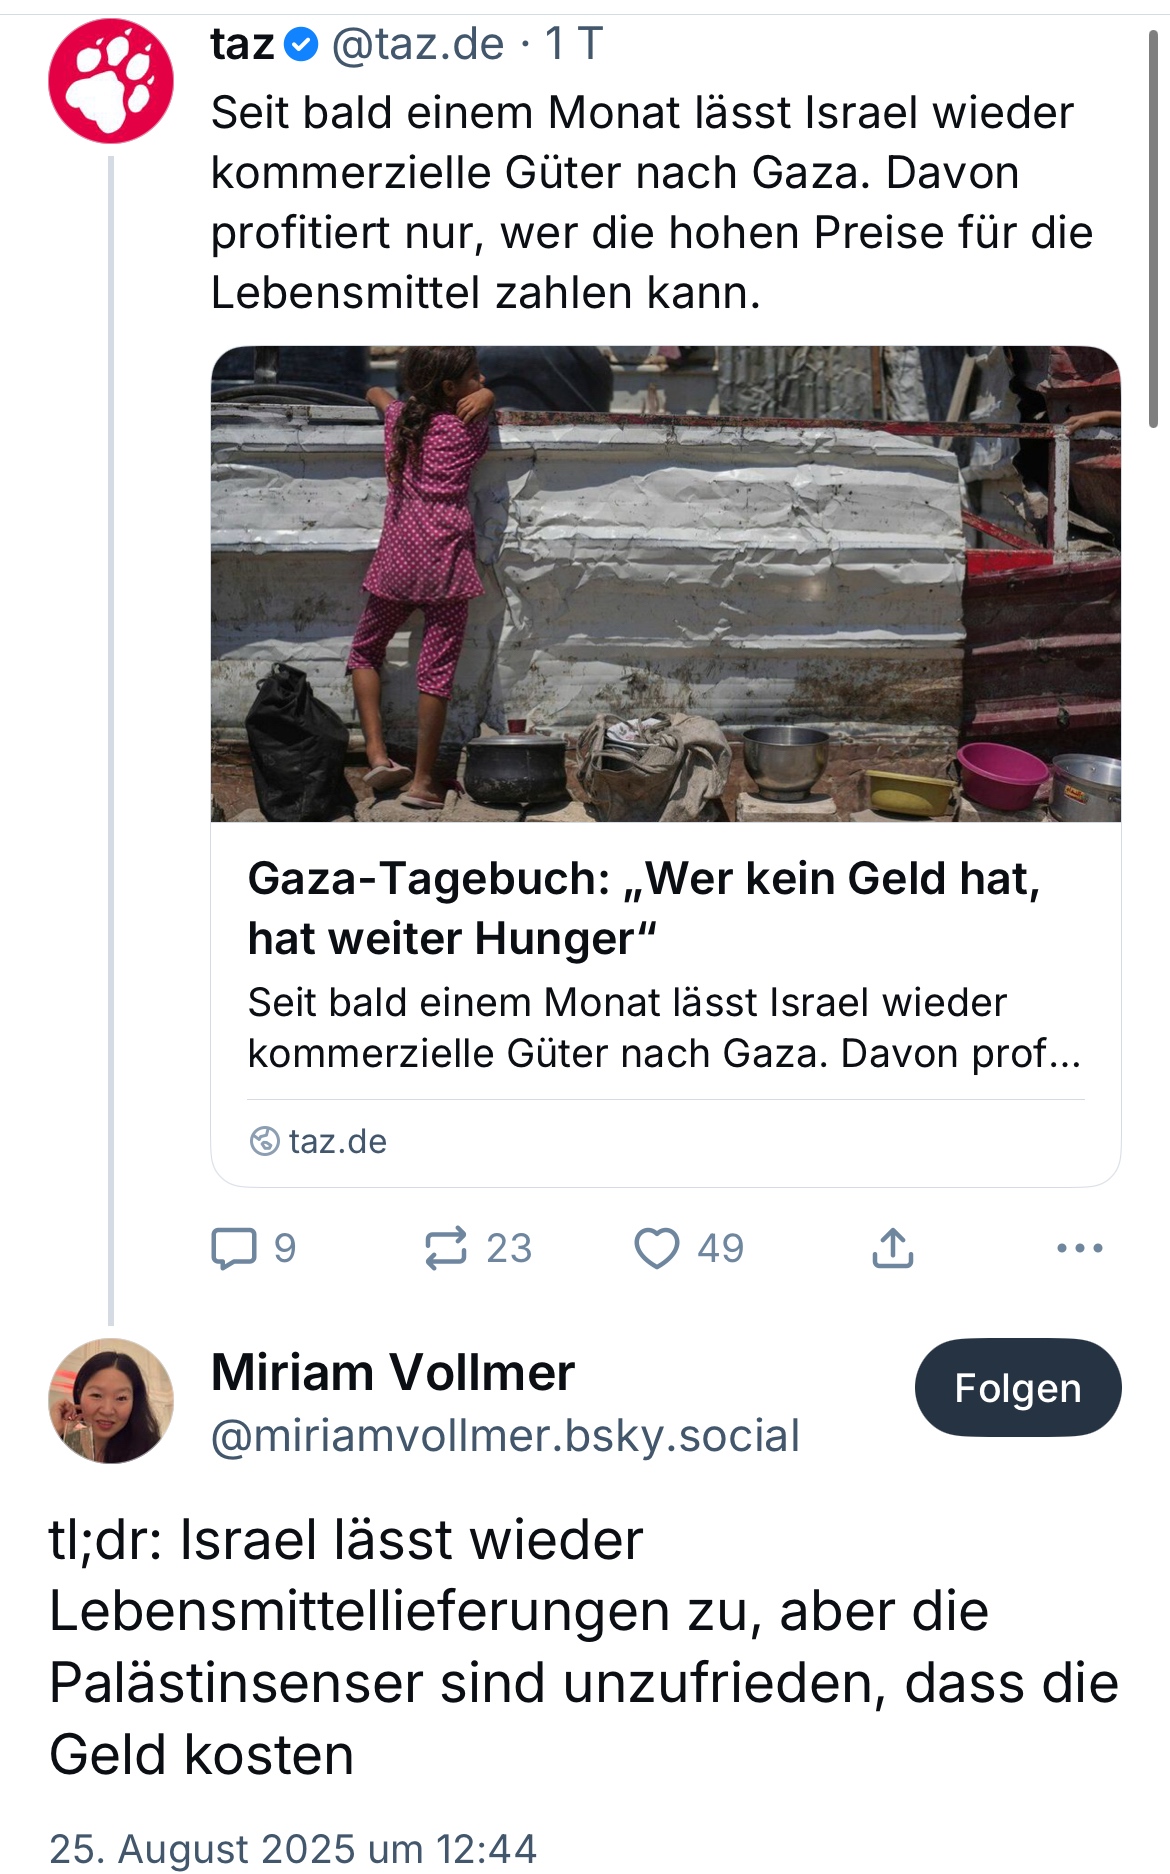Open the taz paw logo avatar

click(x=110, y=81)
